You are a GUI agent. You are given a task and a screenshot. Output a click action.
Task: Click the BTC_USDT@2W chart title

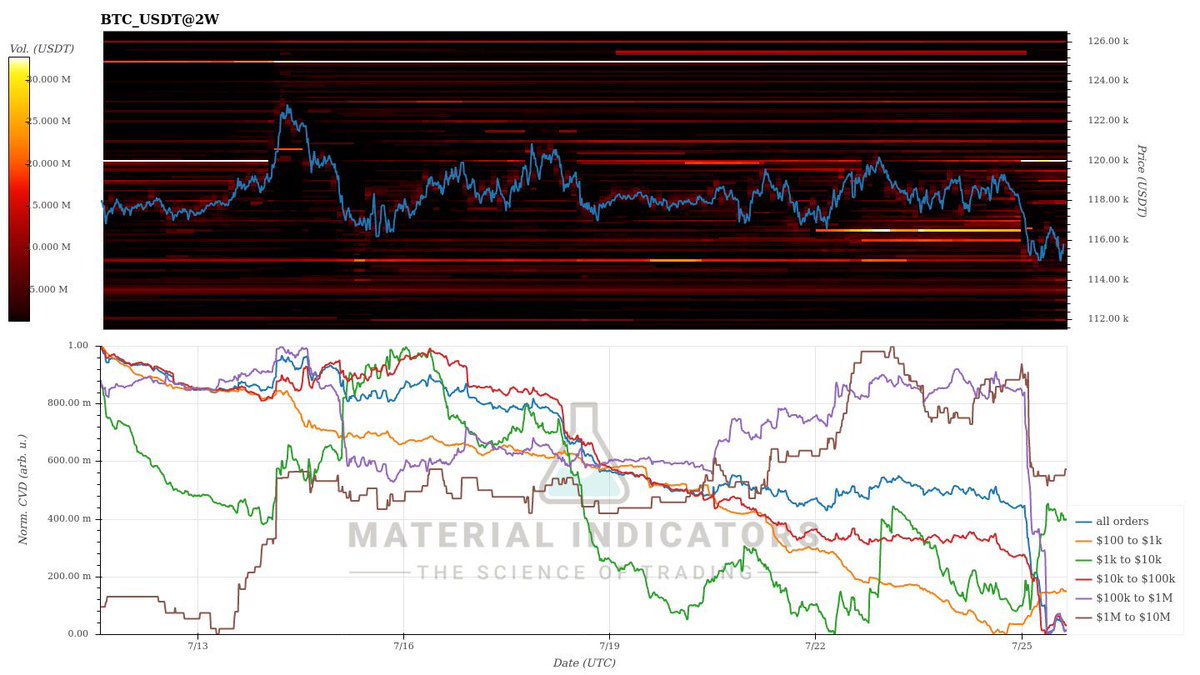160,19
